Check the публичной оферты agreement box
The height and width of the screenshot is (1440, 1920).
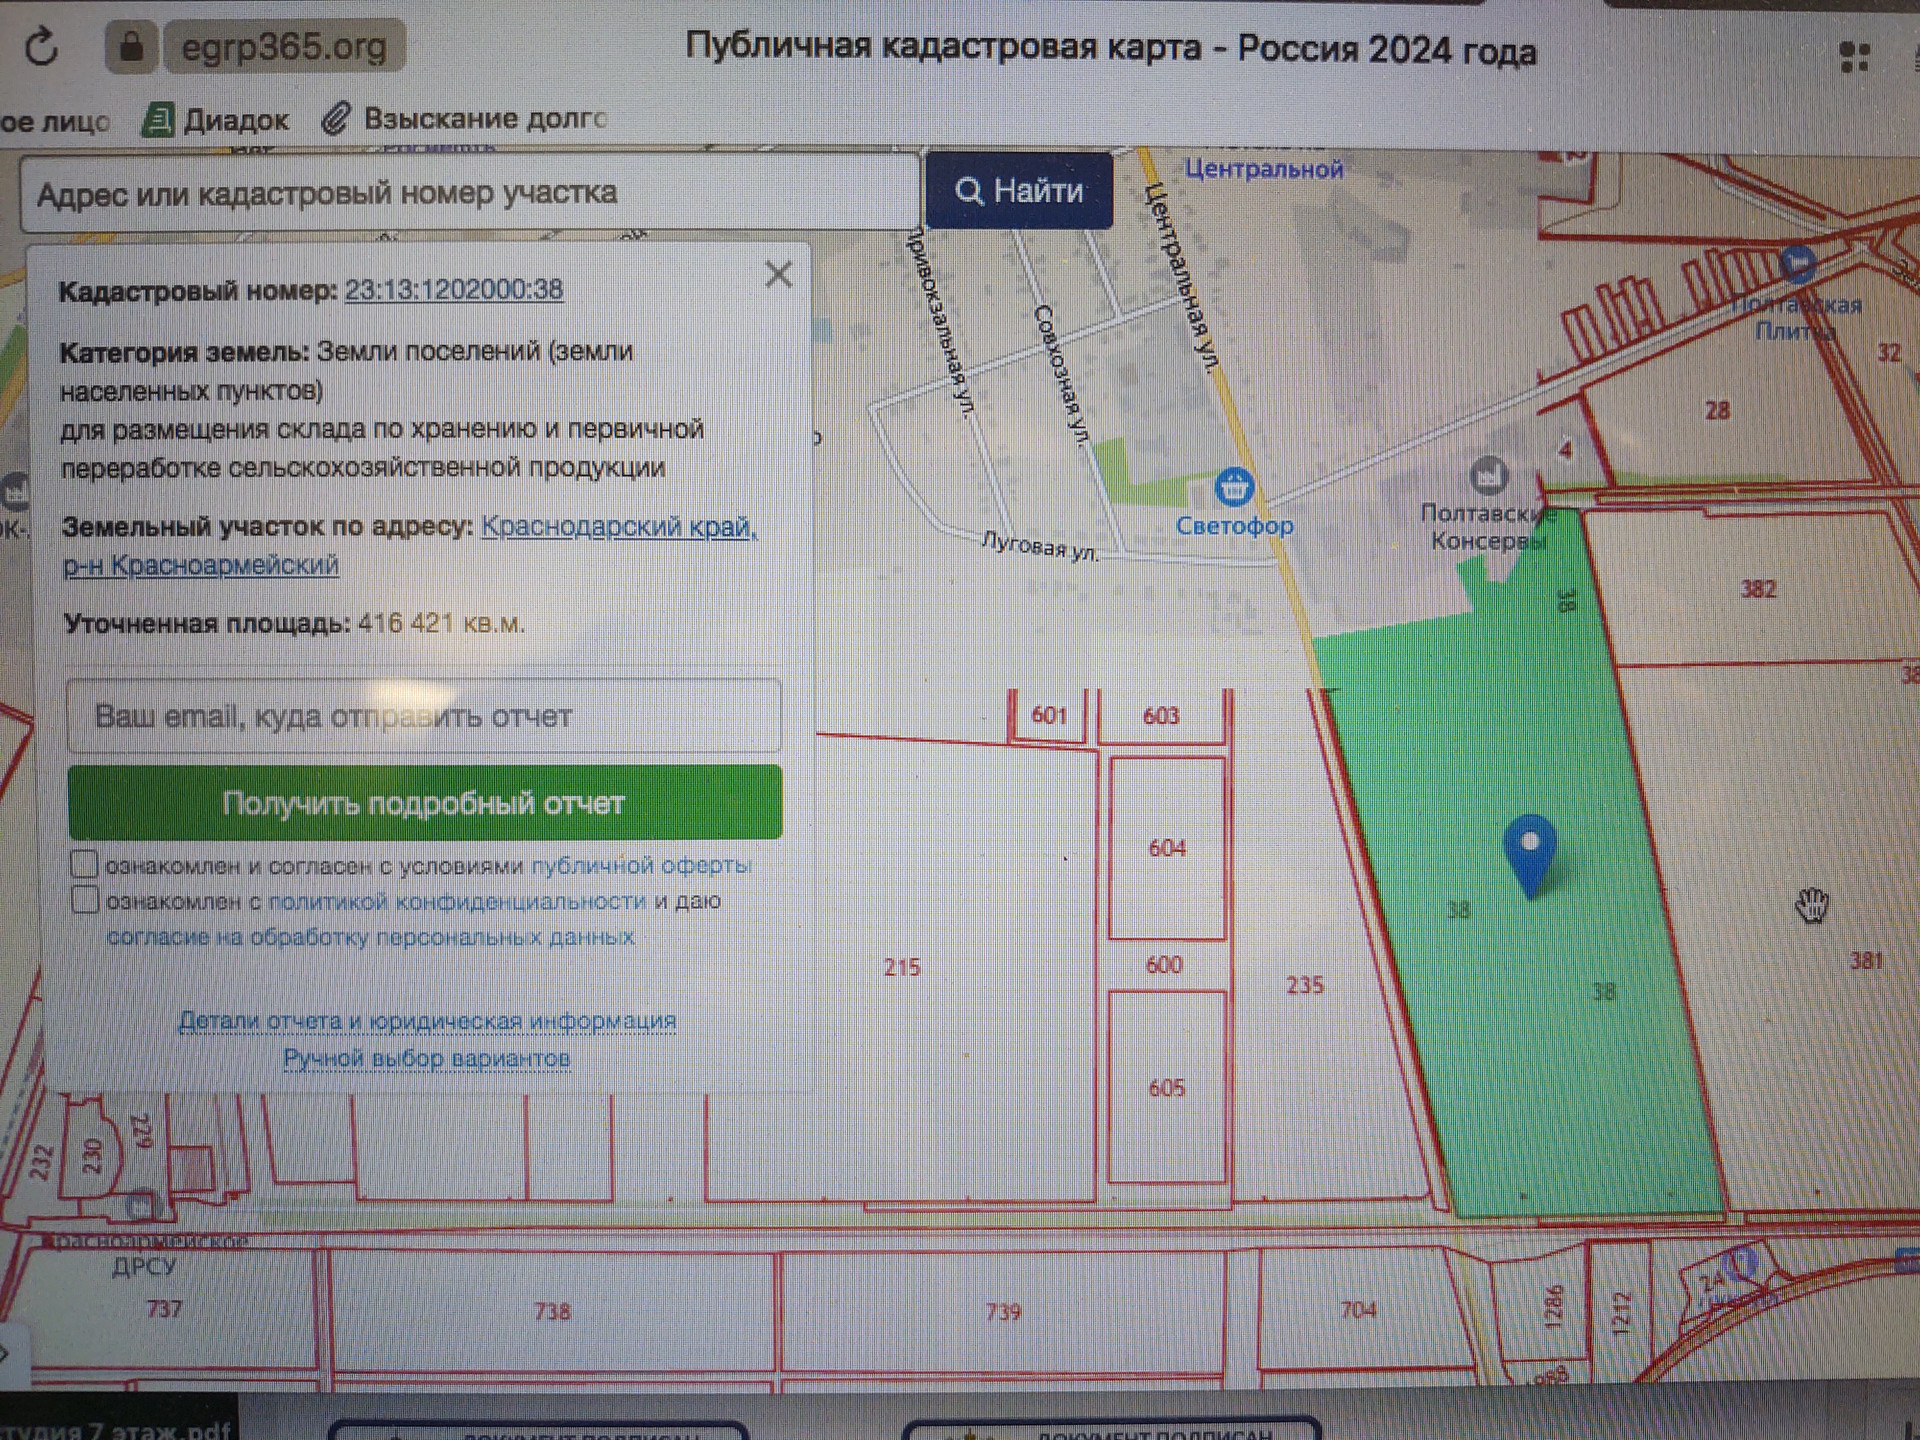85,864
